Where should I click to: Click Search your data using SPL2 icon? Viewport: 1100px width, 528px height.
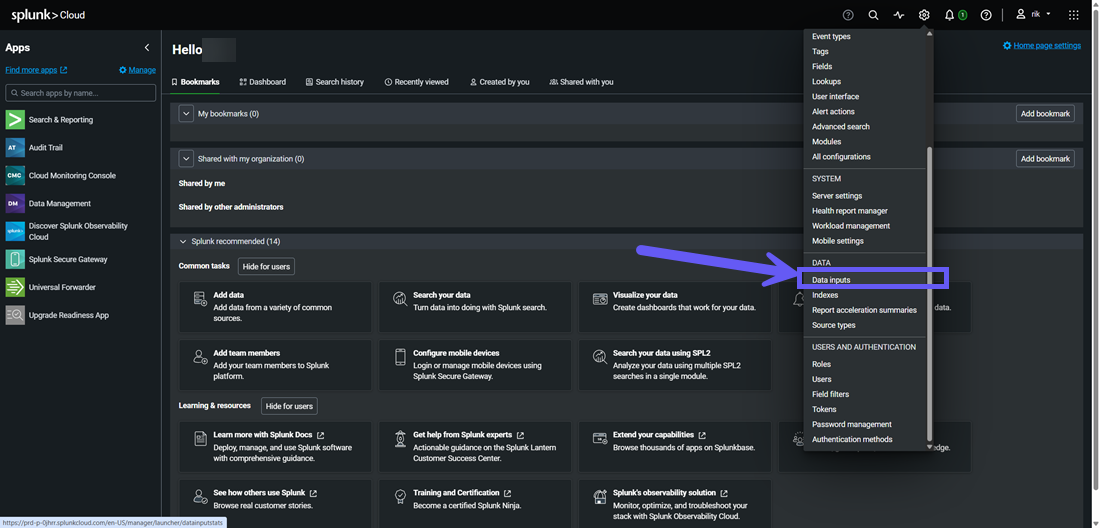pos(601,356)
